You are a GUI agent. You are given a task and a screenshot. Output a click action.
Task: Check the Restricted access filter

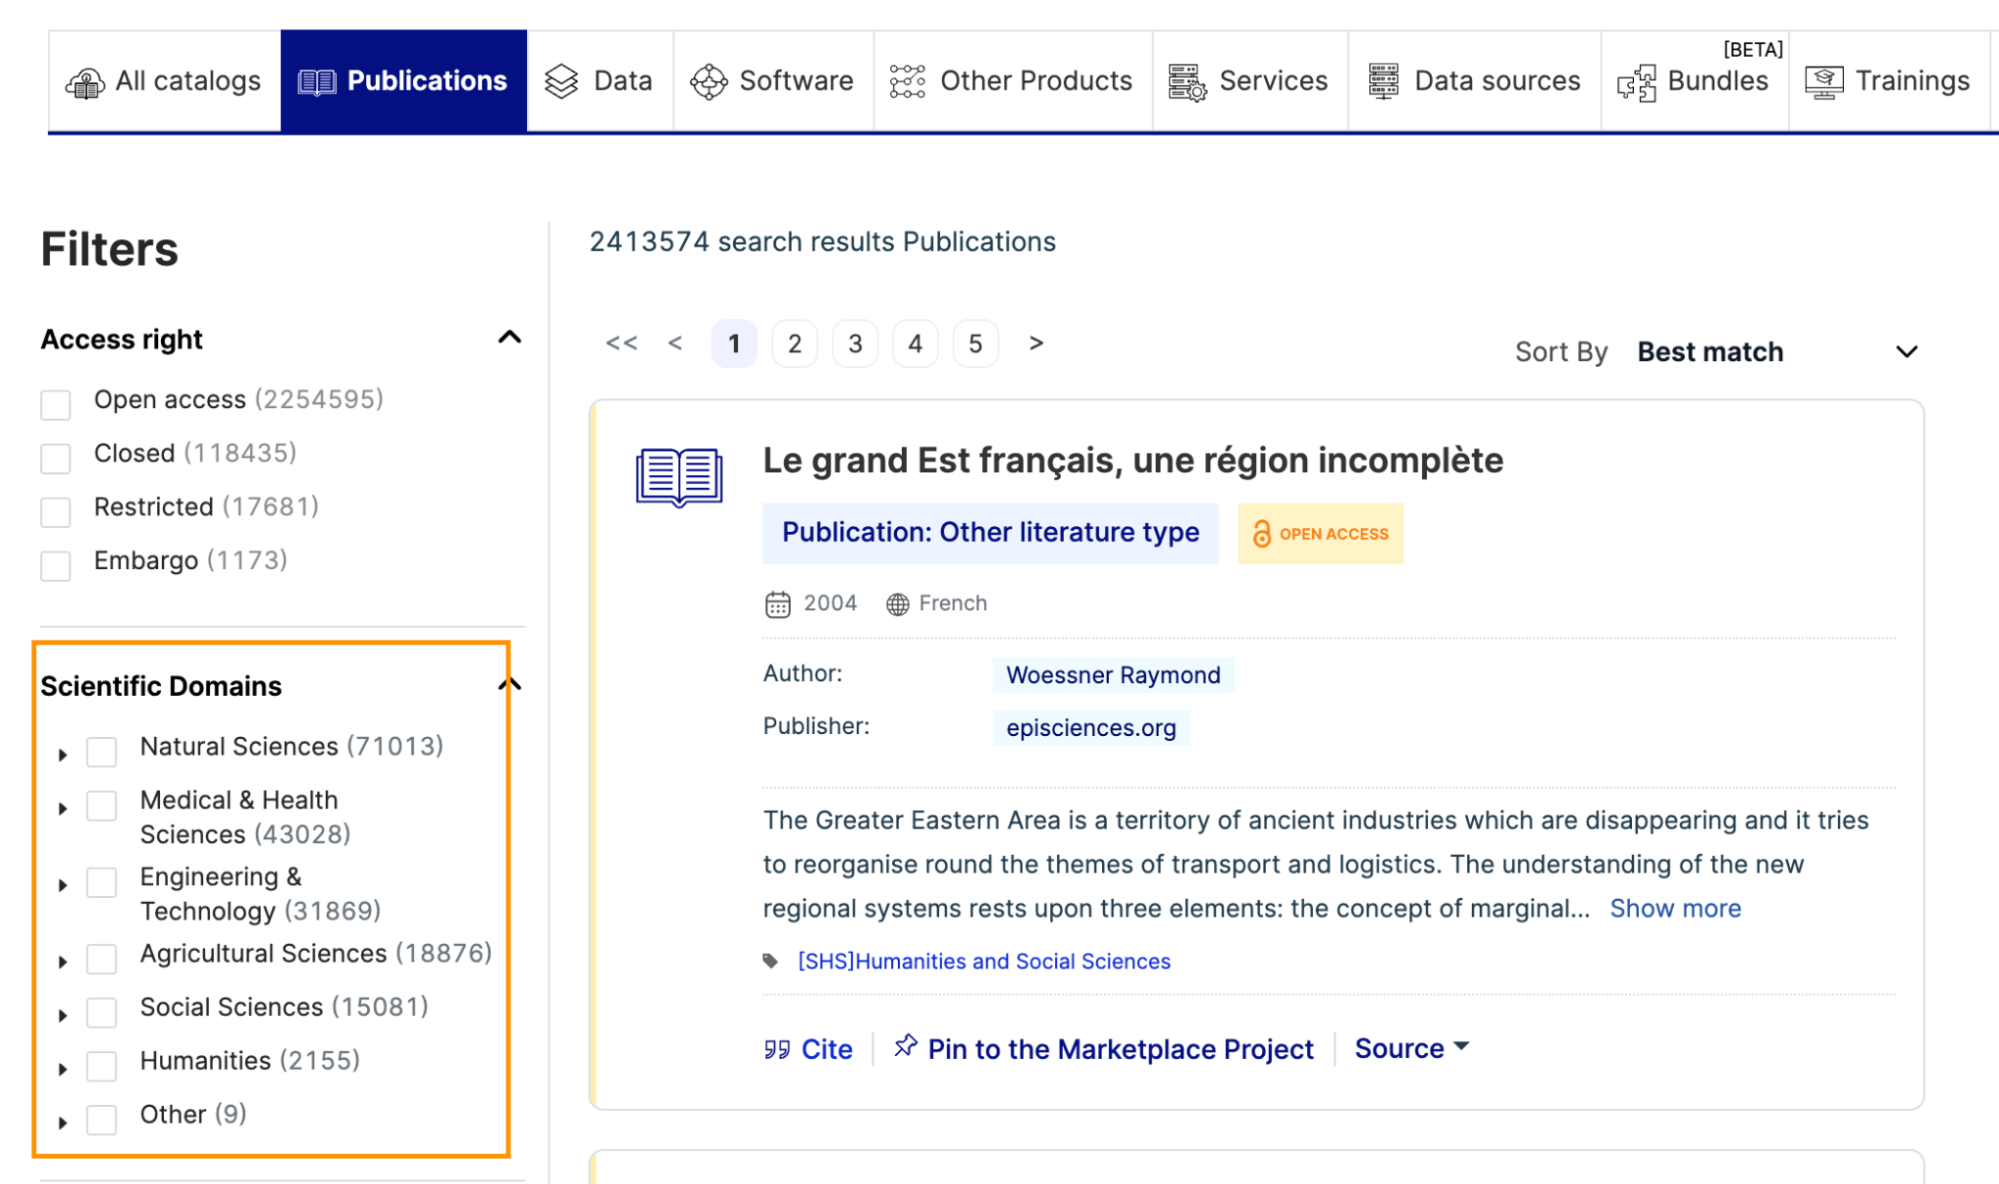[56, 512]
